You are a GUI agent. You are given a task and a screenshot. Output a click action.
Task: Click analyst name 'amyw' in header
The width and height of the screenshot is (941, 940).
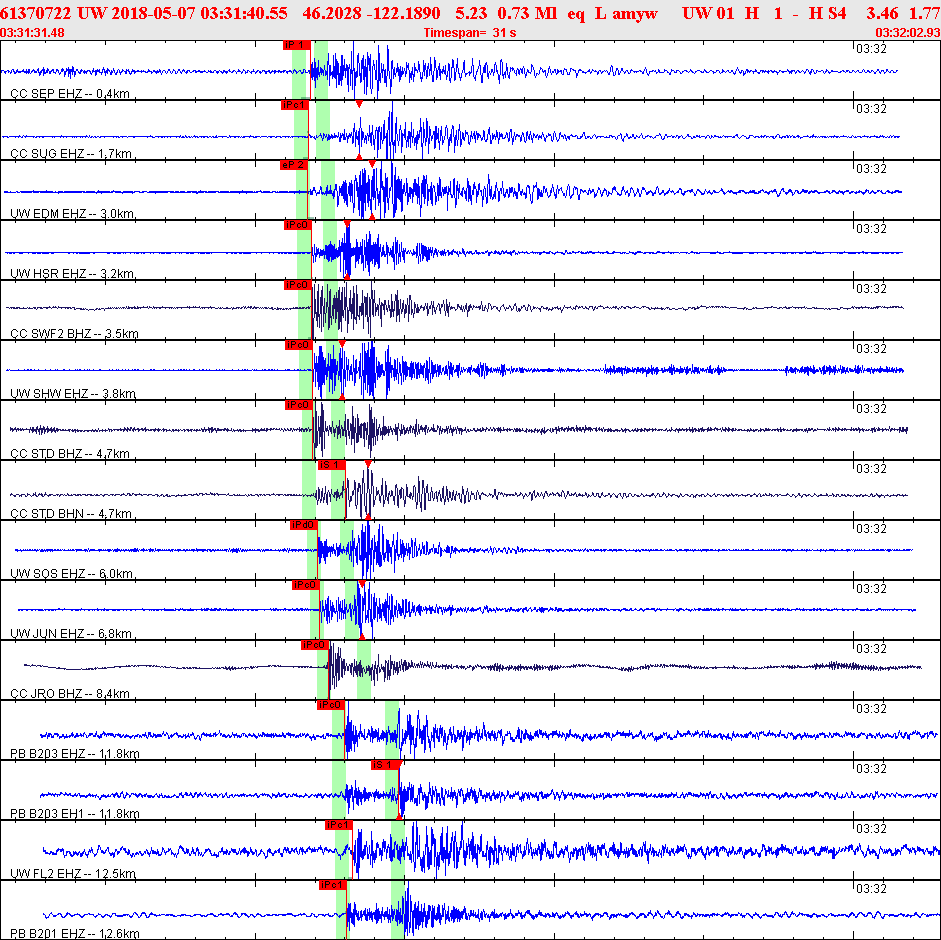coord(635,13)
